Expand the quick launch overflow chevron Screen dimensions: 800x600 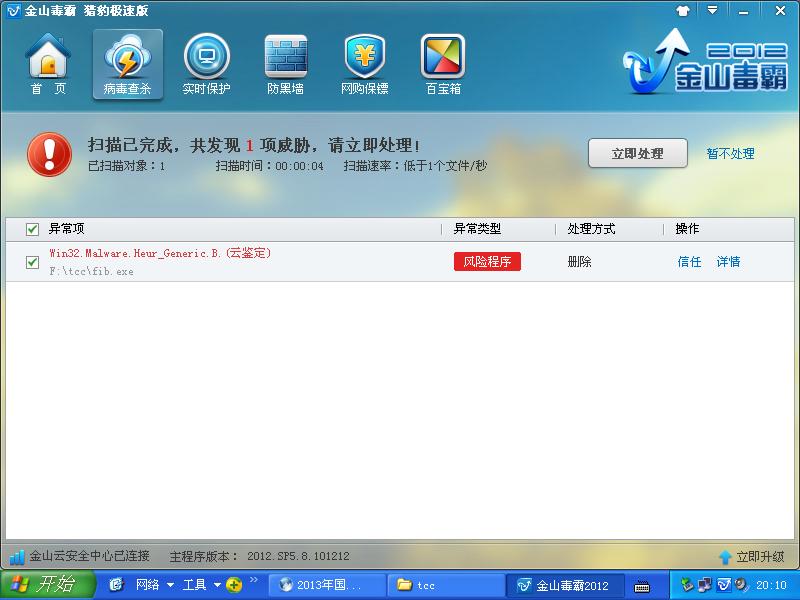[254, 580]
